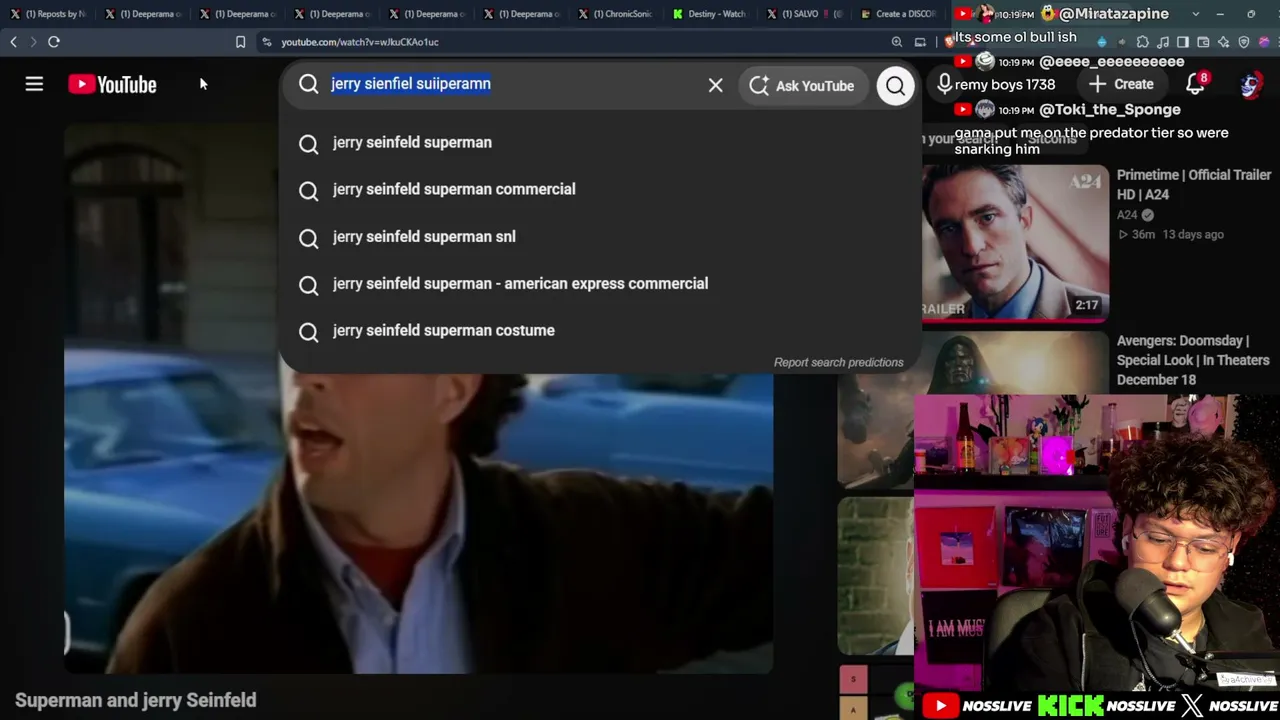Click the magnifier icon beside "jerry seinfeld superman snl"
1280x720 pixels.
[308, 237]
